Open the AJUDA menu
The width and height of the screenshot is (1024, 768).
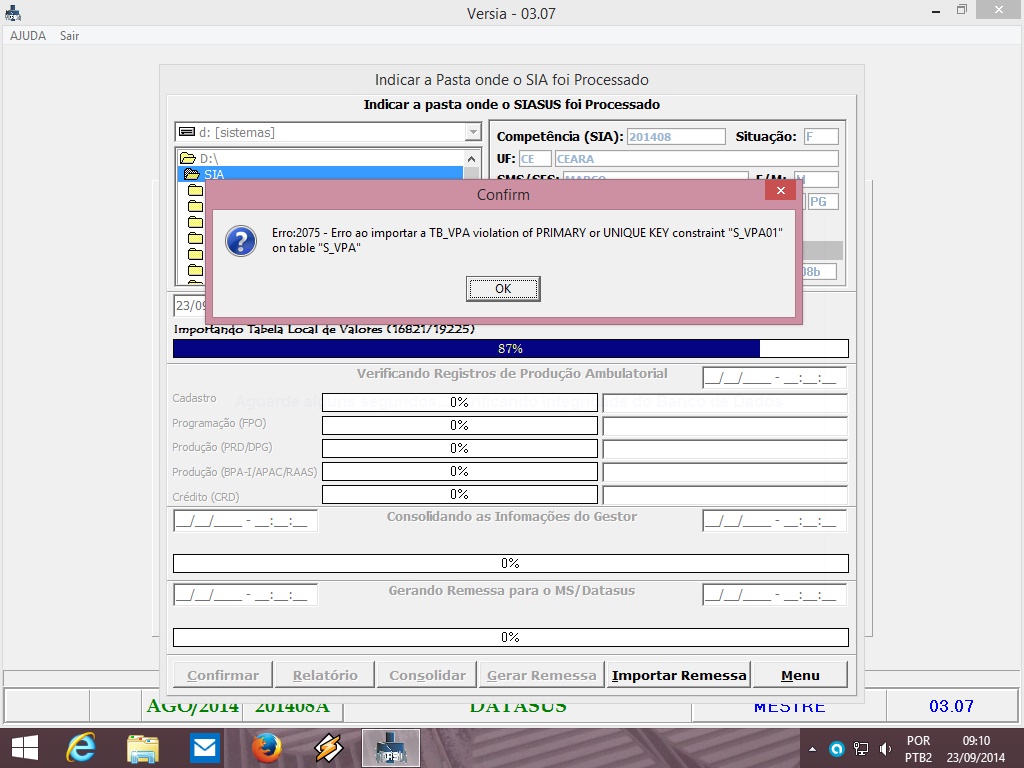coord(28,36)
